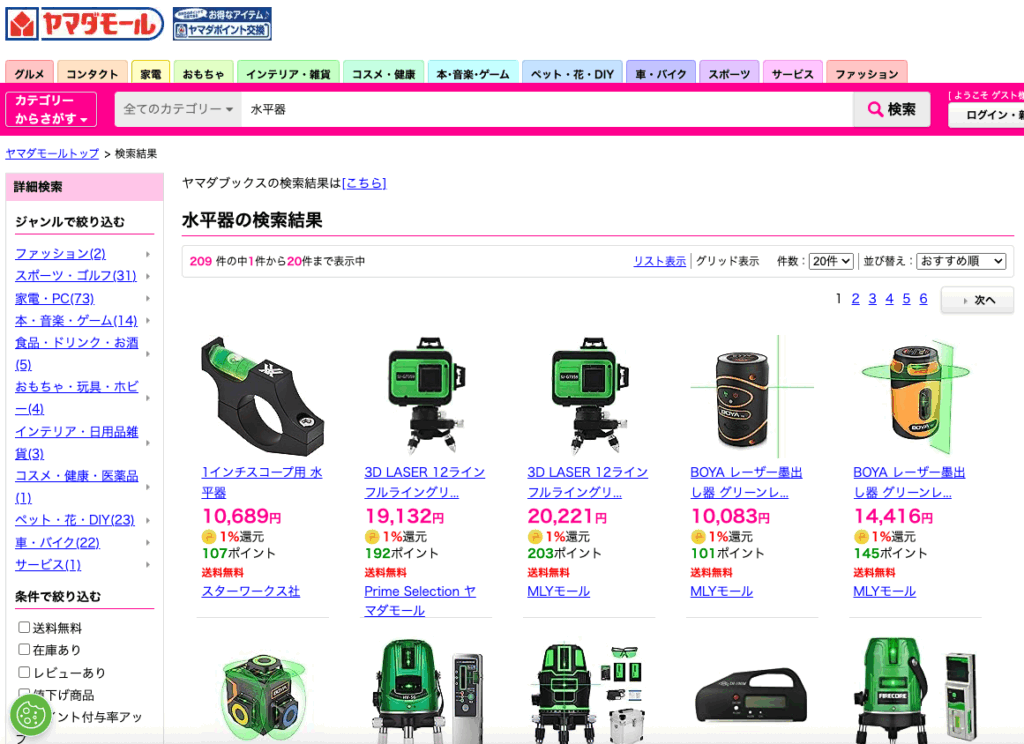Screen dimensions: 1024x744
Task: Filter by サービス(1) genre
Action: (x=48, y=564)
